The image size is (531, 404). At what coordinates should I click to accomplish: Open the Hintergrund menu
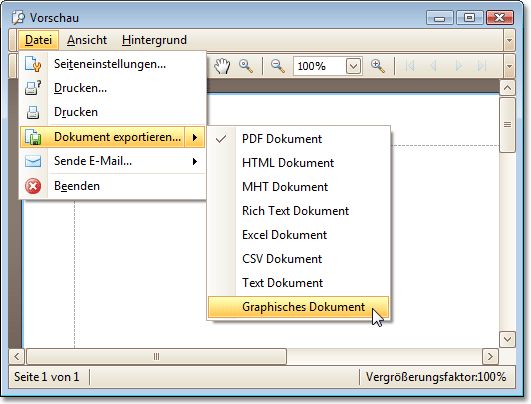154,40
